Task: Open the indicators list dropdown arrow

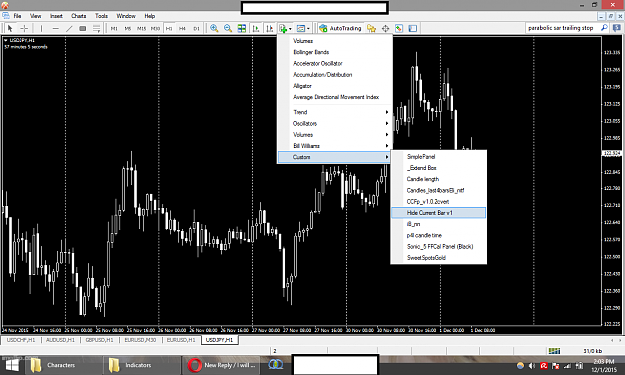Action: 290,29
